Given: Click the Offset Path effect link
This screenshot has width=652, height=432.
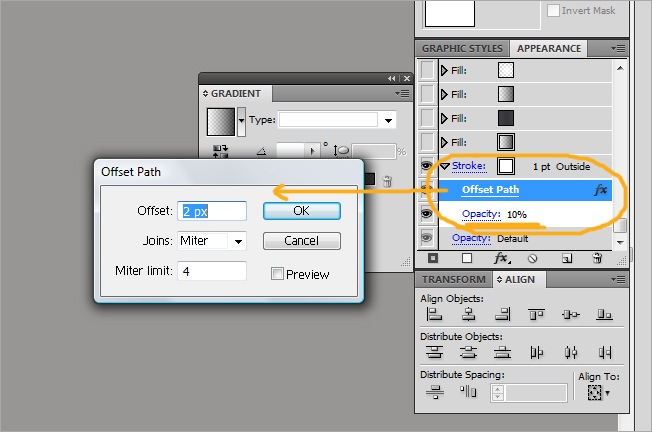Looking at the screenshot, I should coord(490,190).
